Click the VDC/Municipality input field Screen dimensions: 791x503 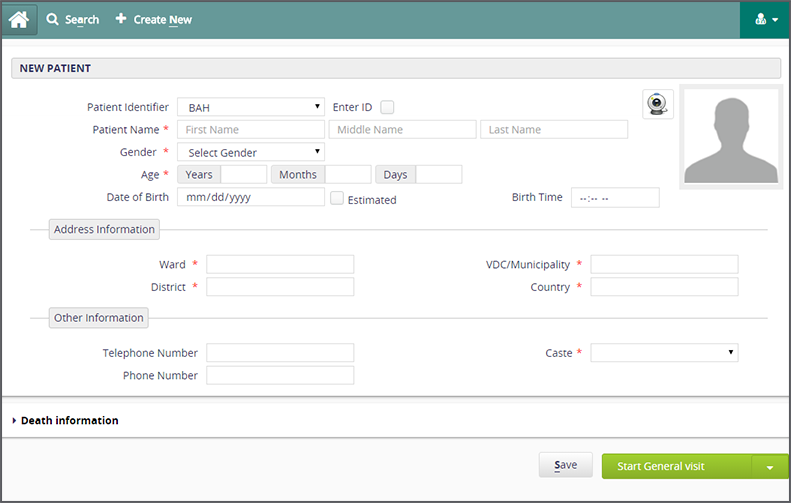664,264
